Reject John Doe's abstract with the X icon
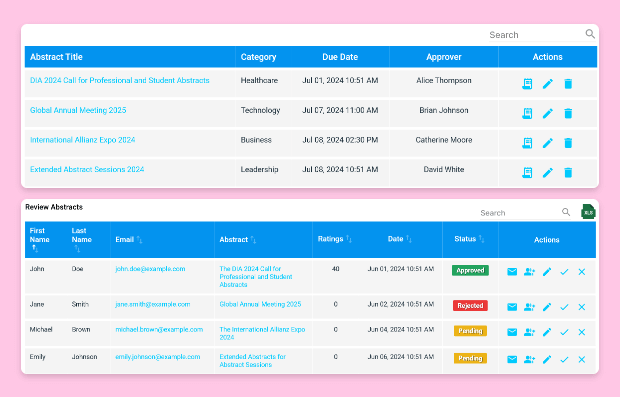620x397 pixels. [582, 272]
